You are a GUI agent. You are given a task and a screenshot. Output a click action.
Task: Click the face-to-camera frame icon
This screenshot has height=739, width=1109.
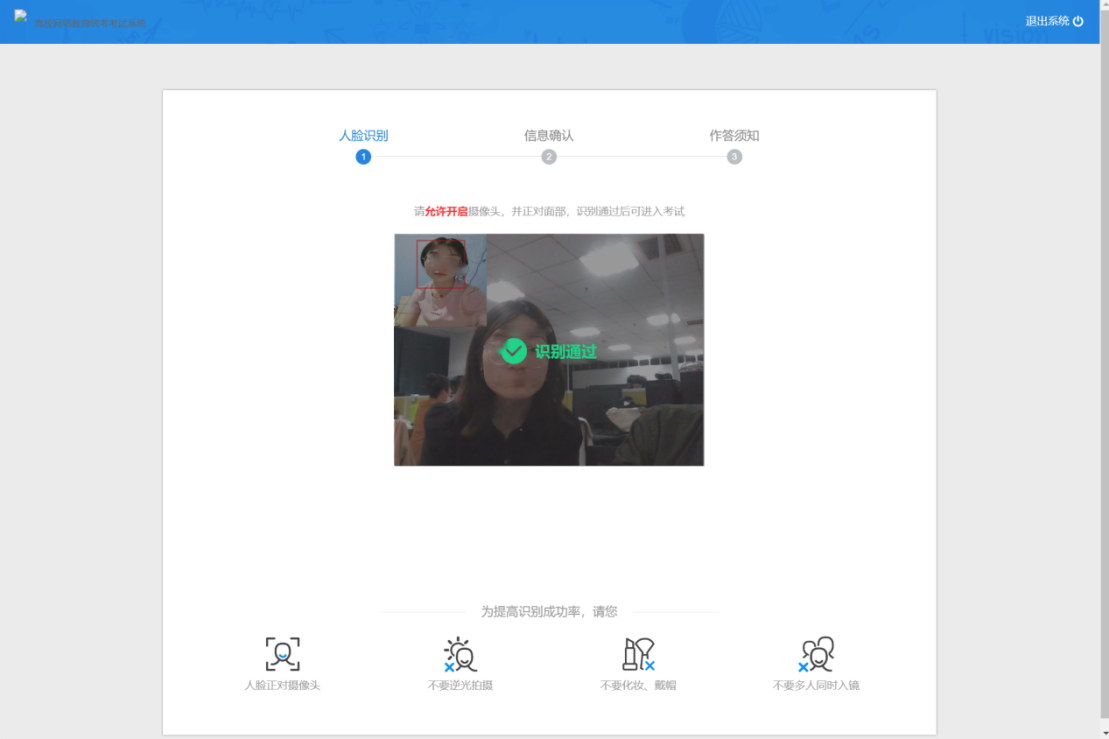point(283,654)
